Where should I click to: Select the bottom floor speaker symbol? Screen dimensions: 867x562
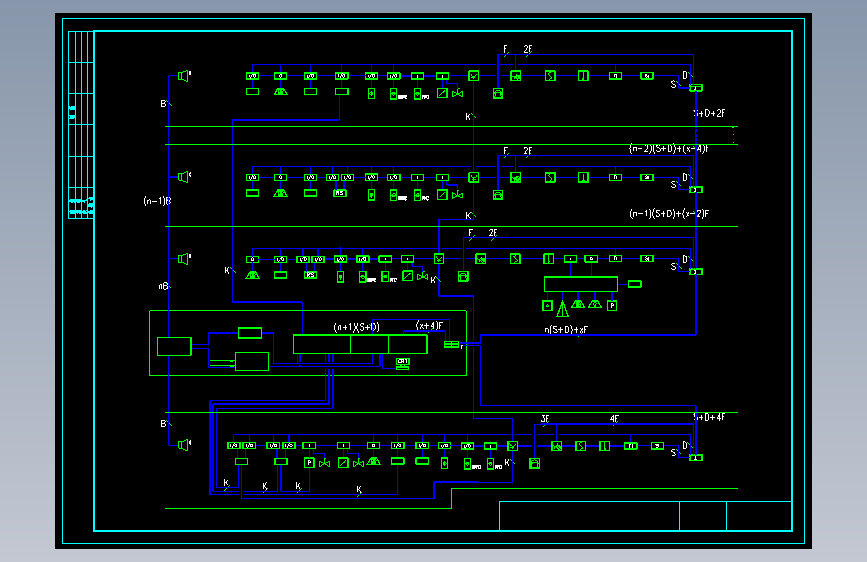pos(184,445)
